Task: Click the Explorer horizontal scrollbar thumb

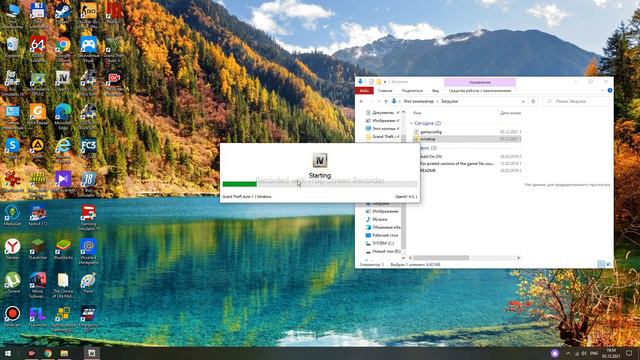Action: [x=441, y=258]
